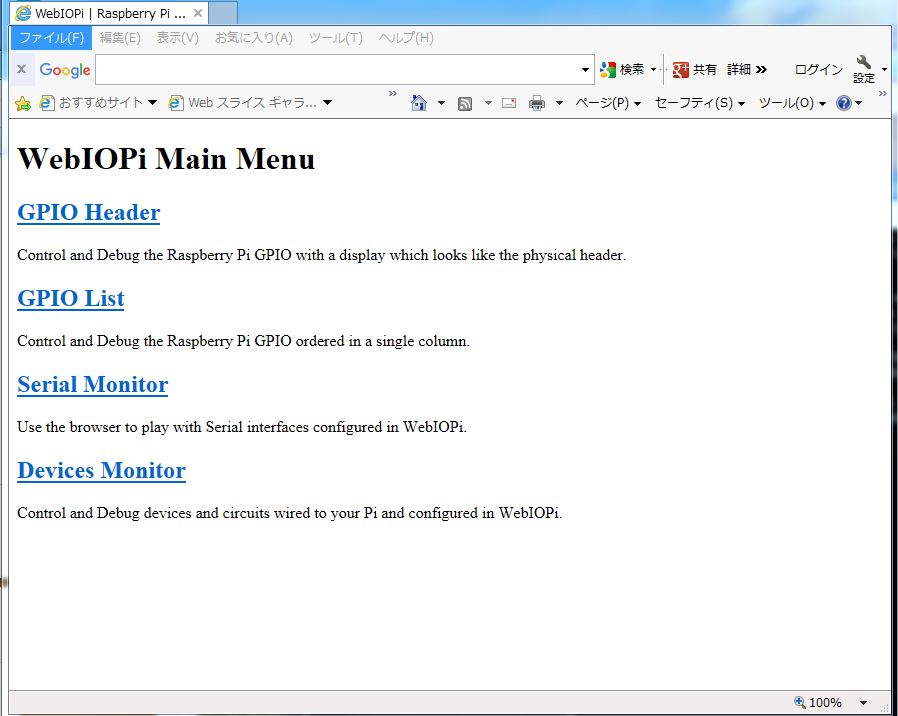Expand the zoom level dropdown arrow
The width and height of the screenshot is (898, 716).
click(x=863, y=703)
